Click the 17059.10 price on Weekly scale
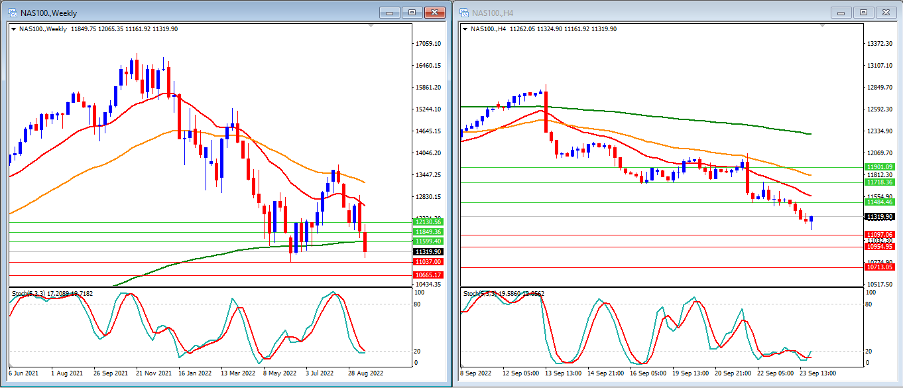Image resolution: width=904 pixels, height=388 pixels. (x=428, y=43)
